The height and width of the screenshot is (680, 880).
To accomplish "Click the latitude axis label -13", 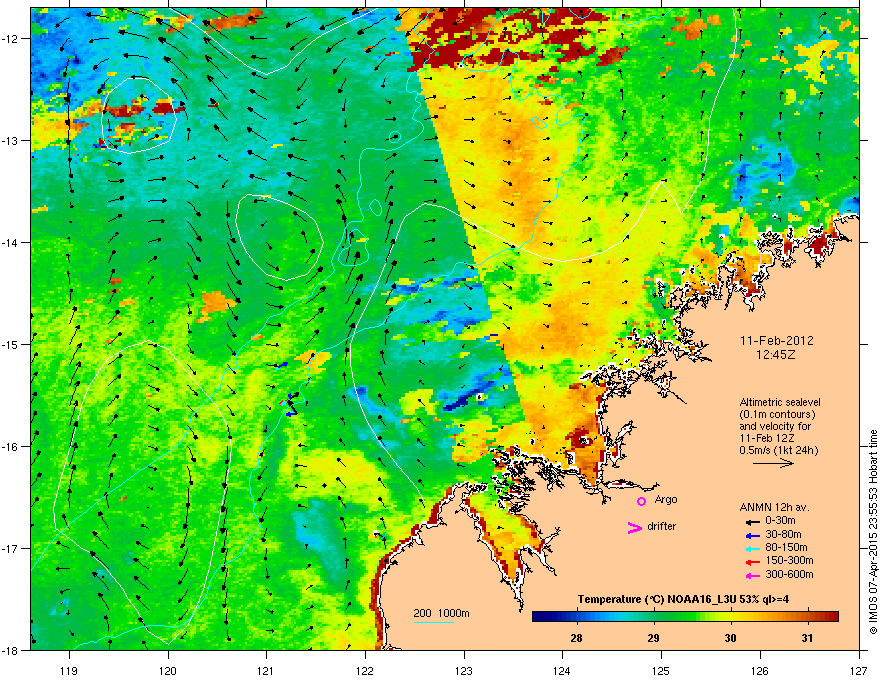I will pos(11,141).
